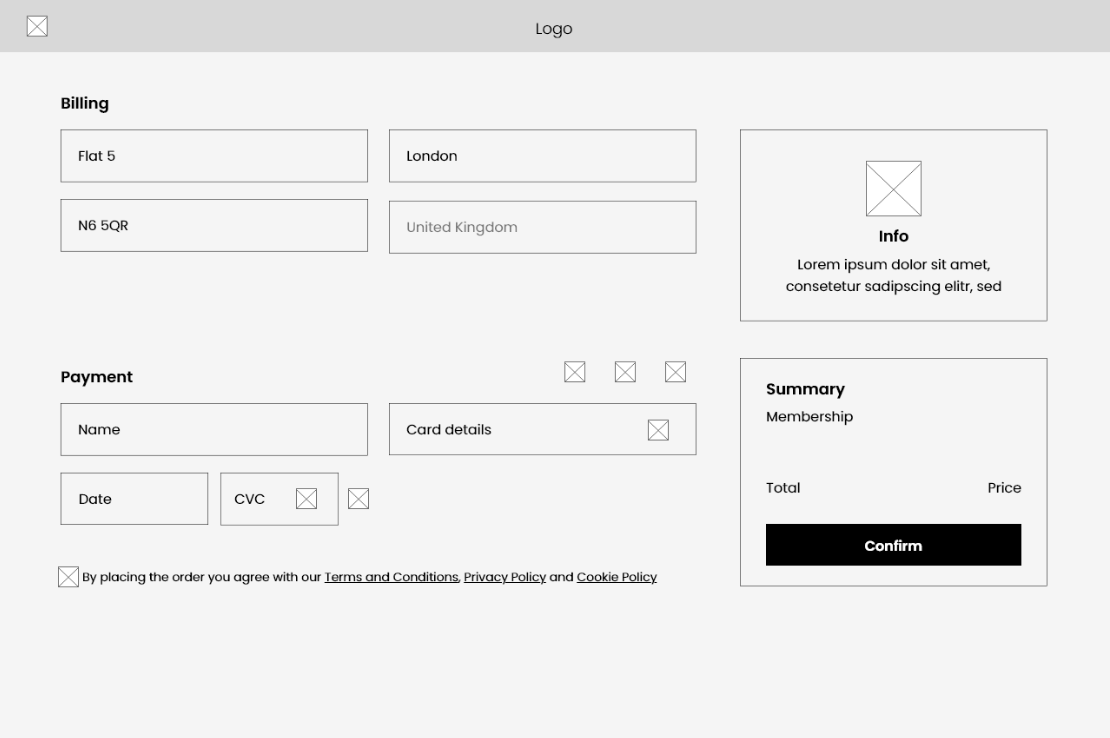The width and height of the screenshot is (1110, 738).
Task: Focus the cardholder Name field
Action: pos(214,430)
